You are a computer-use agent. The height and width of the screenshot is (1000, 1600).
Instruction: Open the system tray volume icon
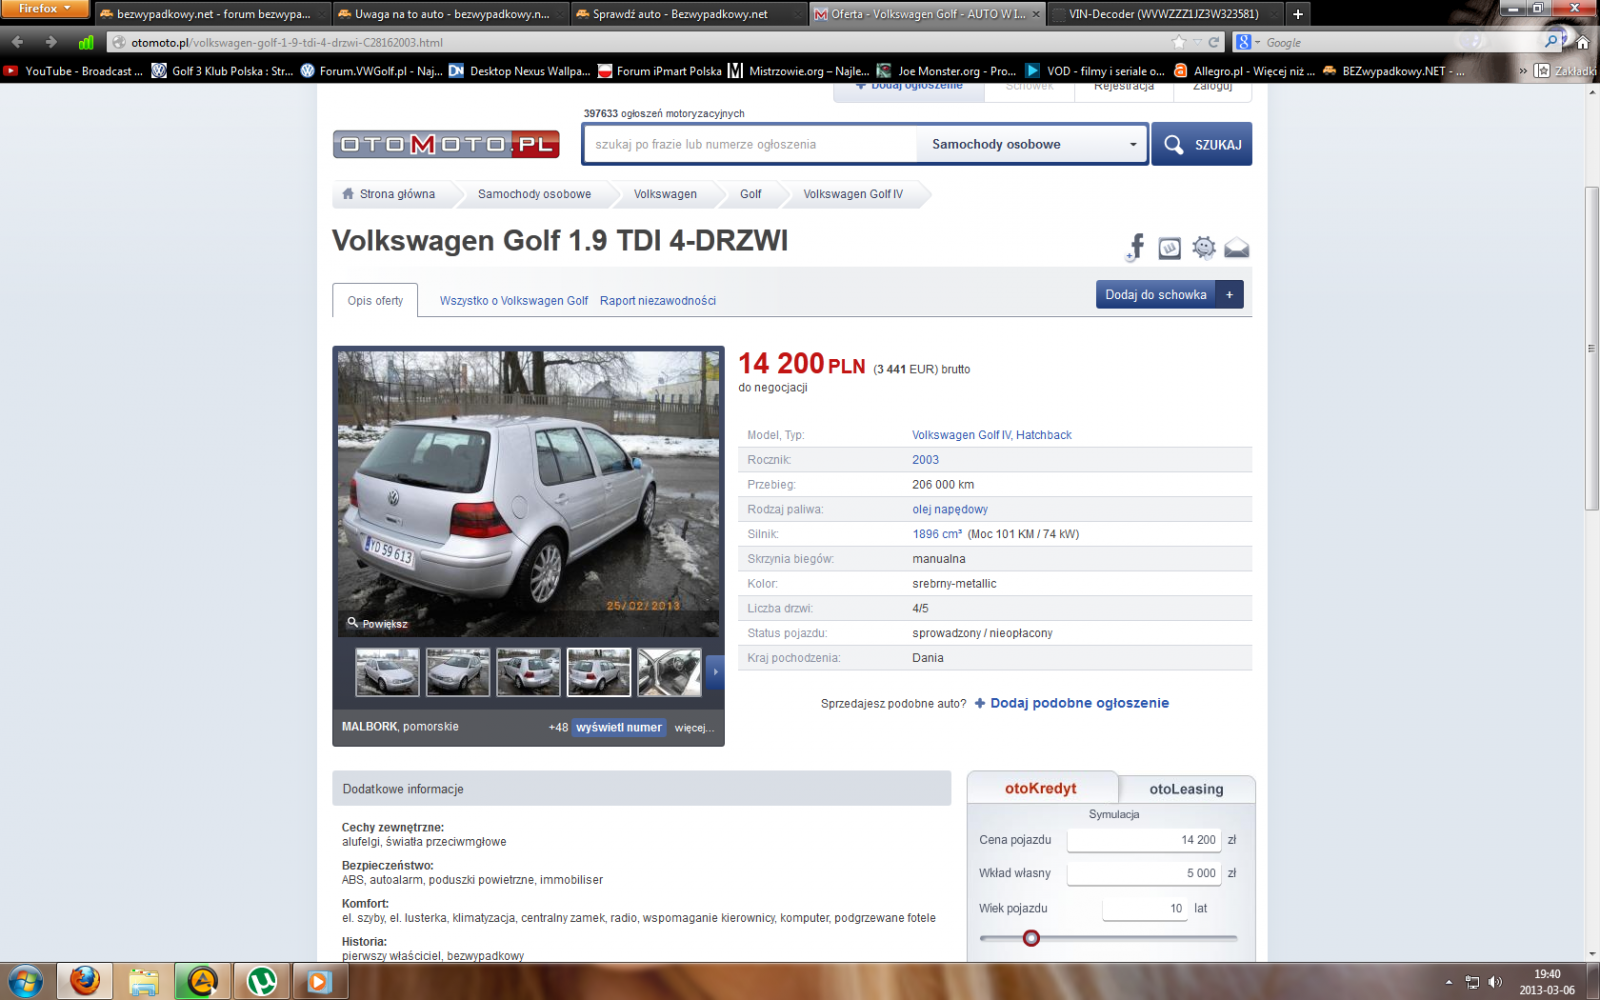[x=1495, y=982]
